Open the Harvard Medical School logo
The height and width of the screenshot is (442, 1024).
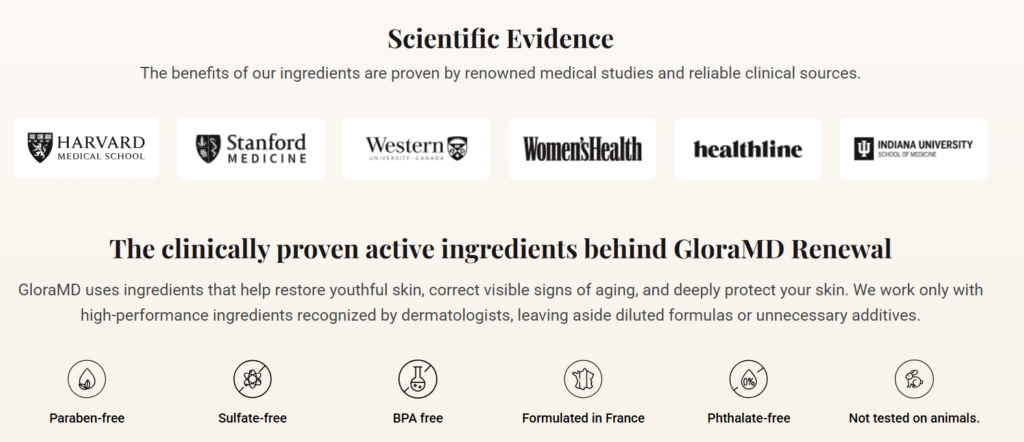pos(87,148)
